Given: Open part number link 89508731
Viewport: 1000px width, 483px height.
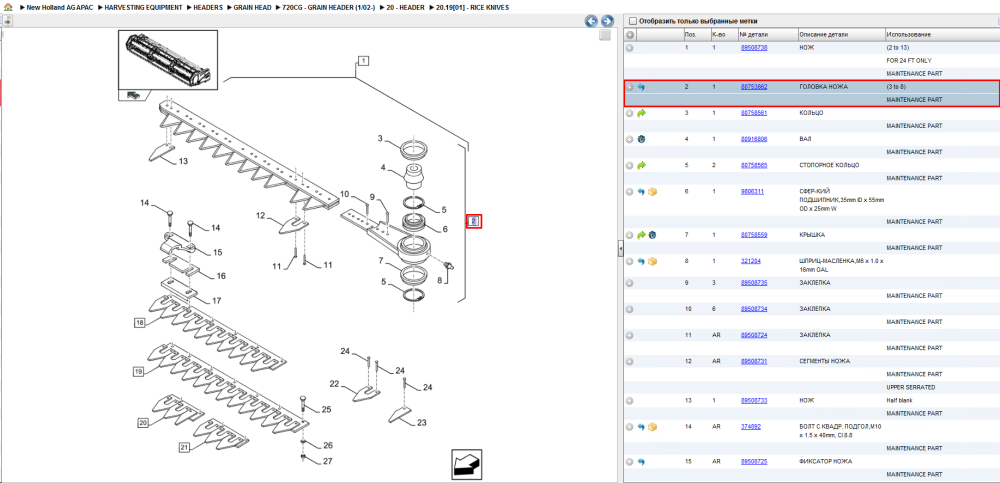Looking at the screenshot, I should [754, 361].
